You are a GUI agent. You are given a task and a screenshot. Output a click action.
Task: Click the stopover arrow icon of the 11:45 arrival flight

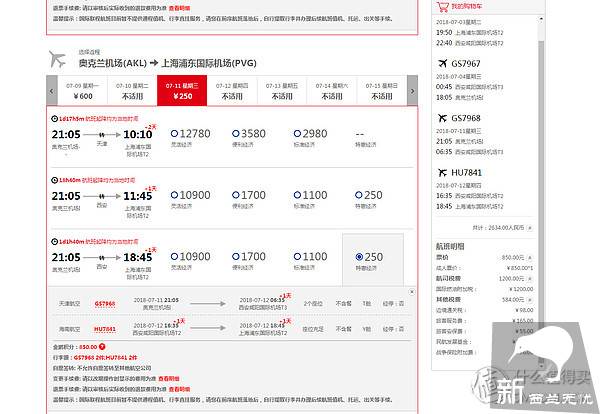102,196
